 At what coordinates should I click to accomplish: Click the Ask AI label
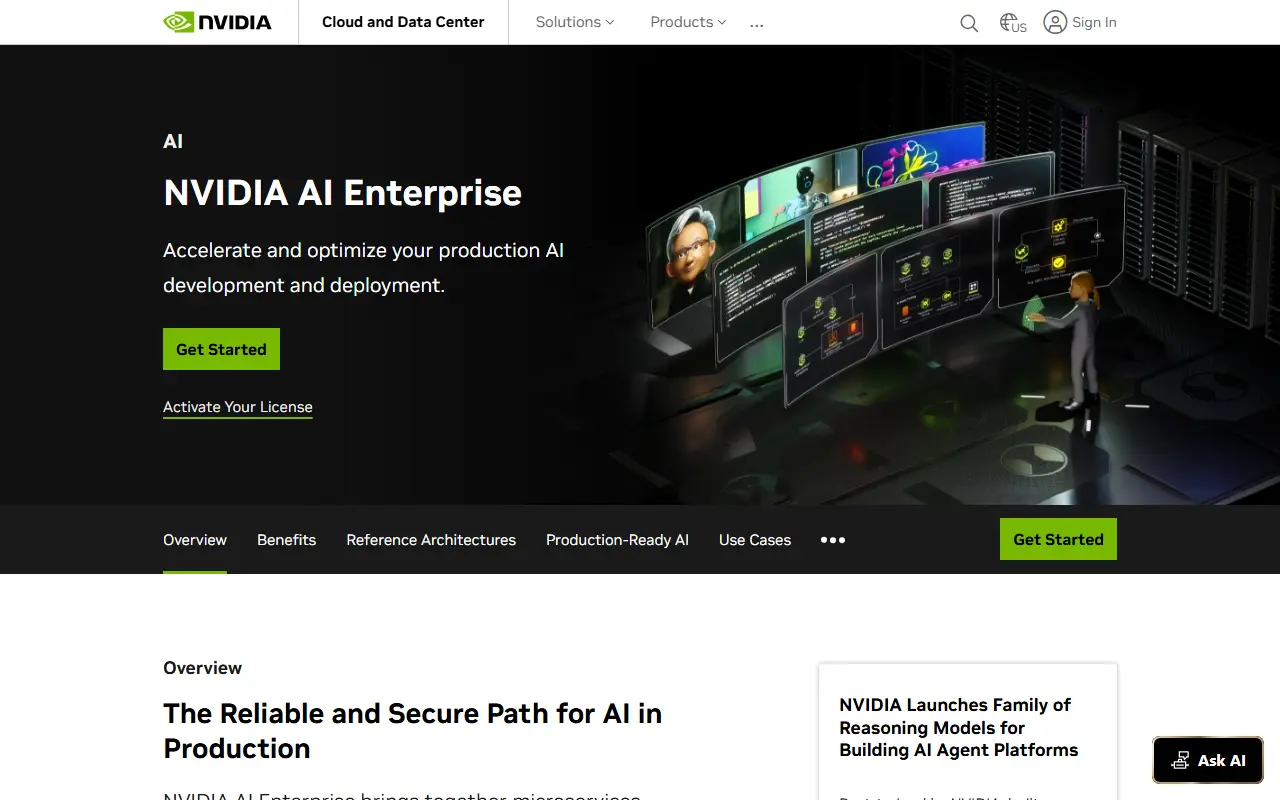1222,760
